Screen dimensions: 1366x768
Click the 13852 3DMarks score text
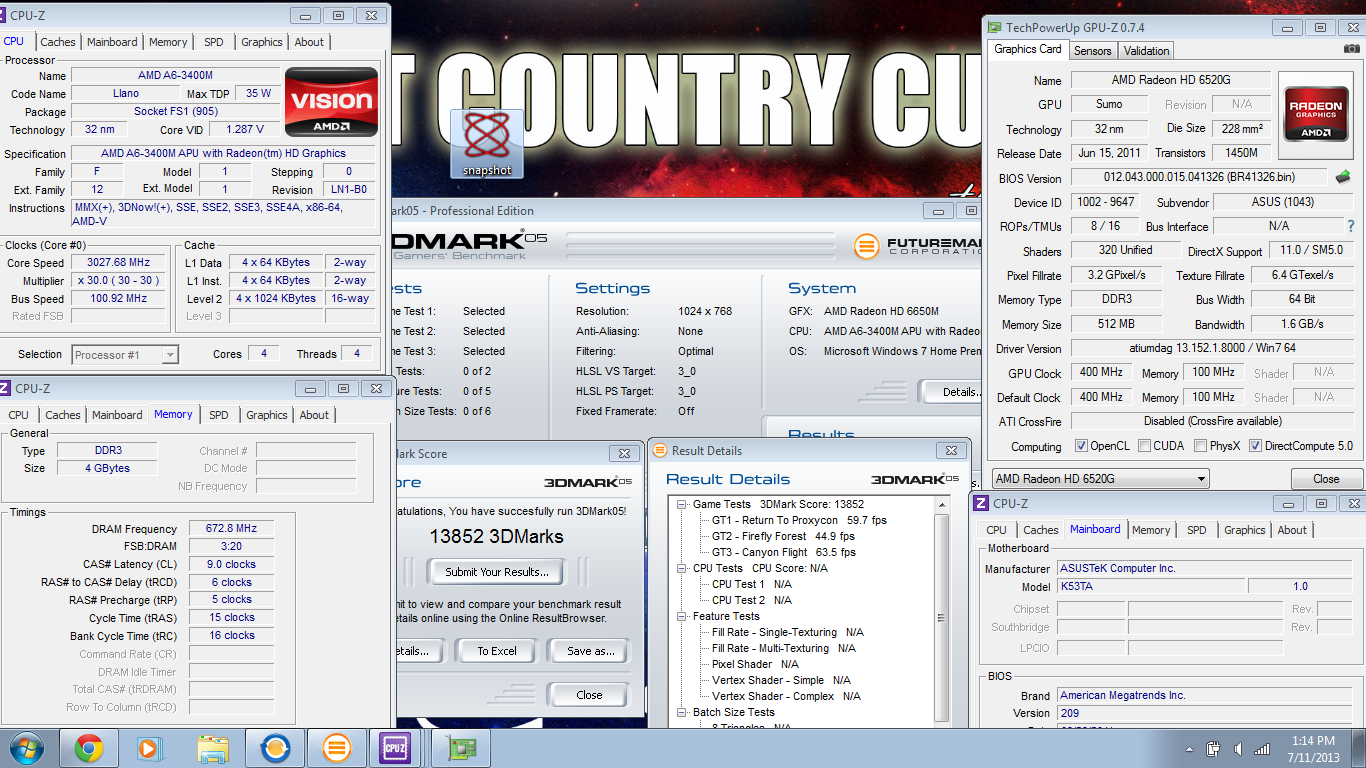coord(497,536)
